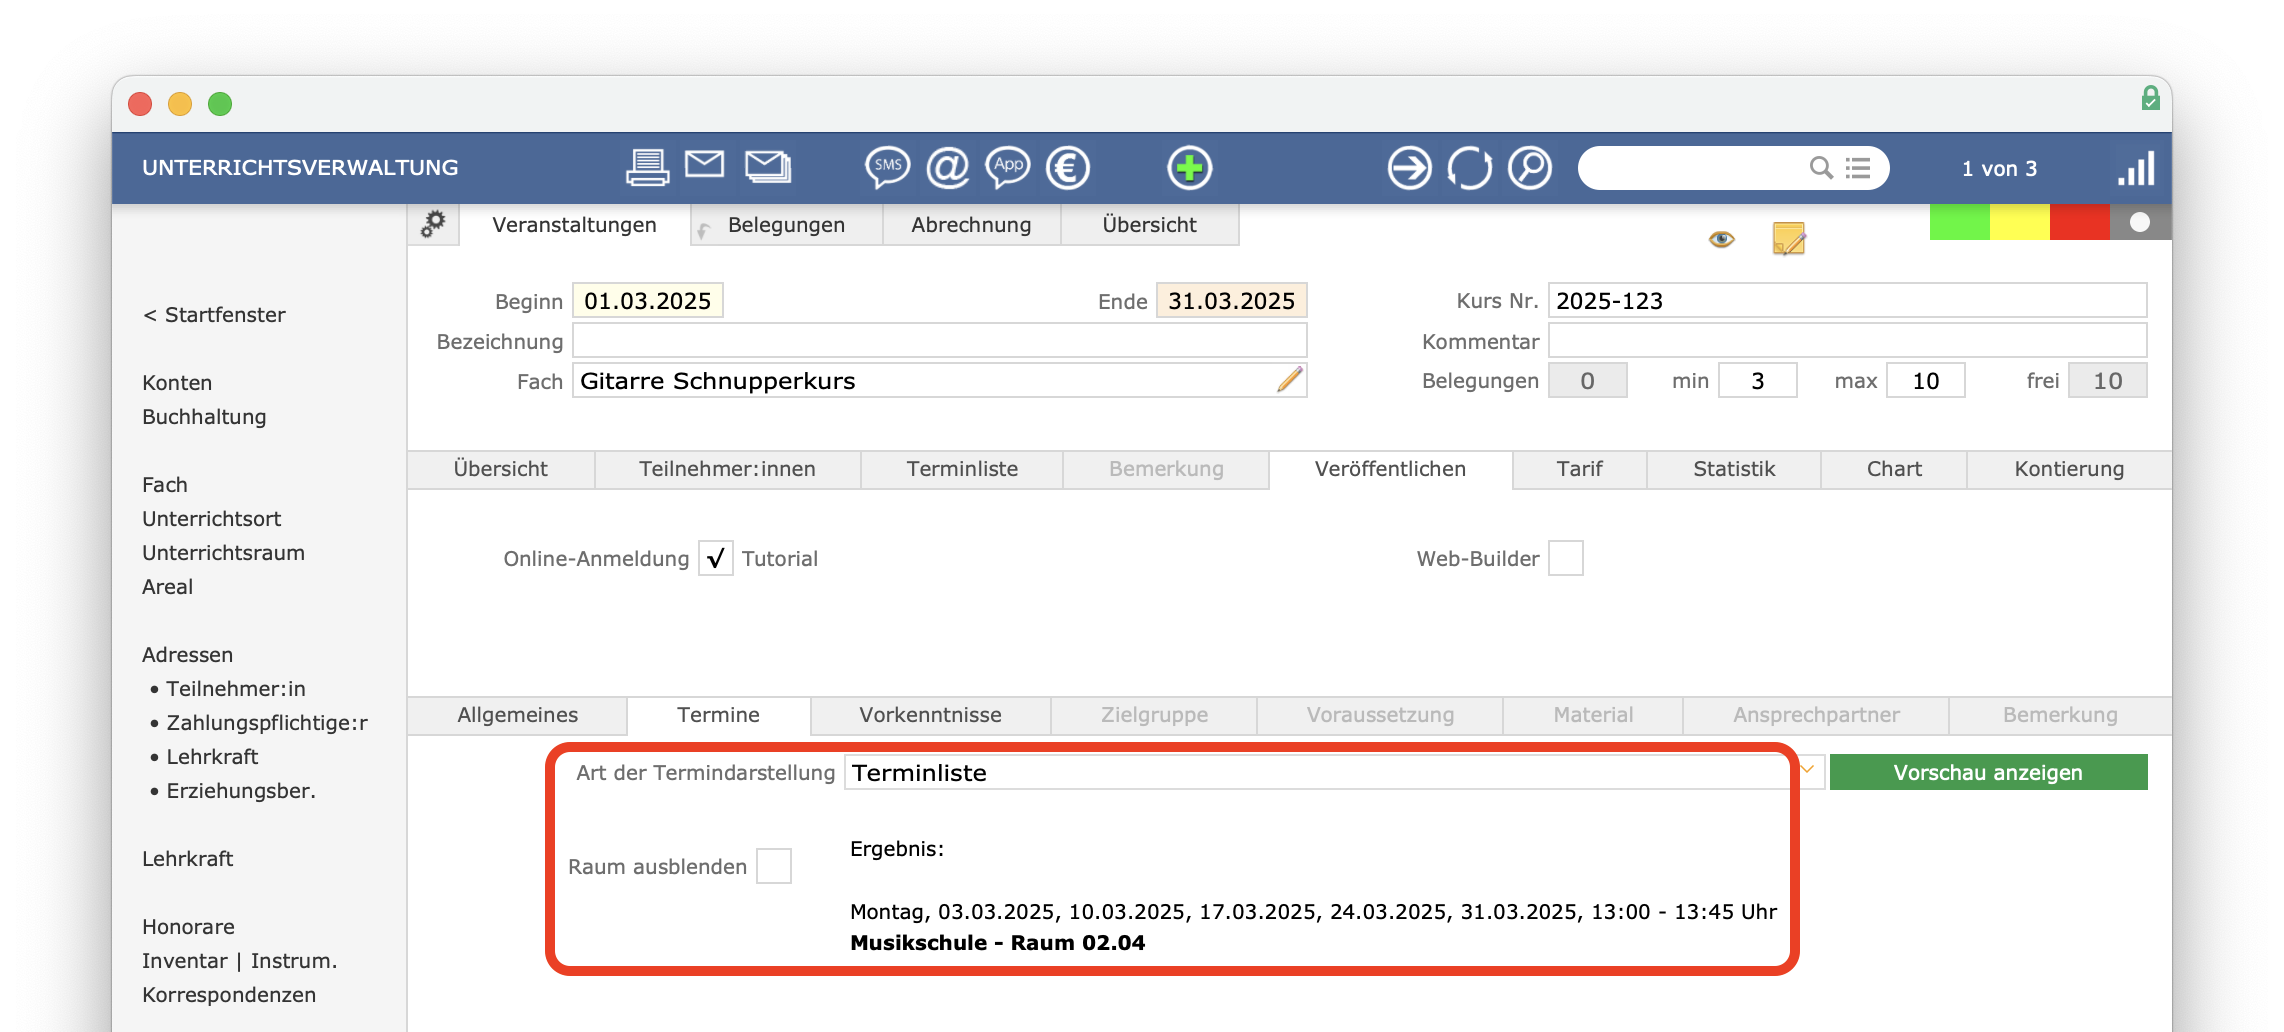Select the red status color
Screen dimensions: 2284x1032
tap(2080, 222)
